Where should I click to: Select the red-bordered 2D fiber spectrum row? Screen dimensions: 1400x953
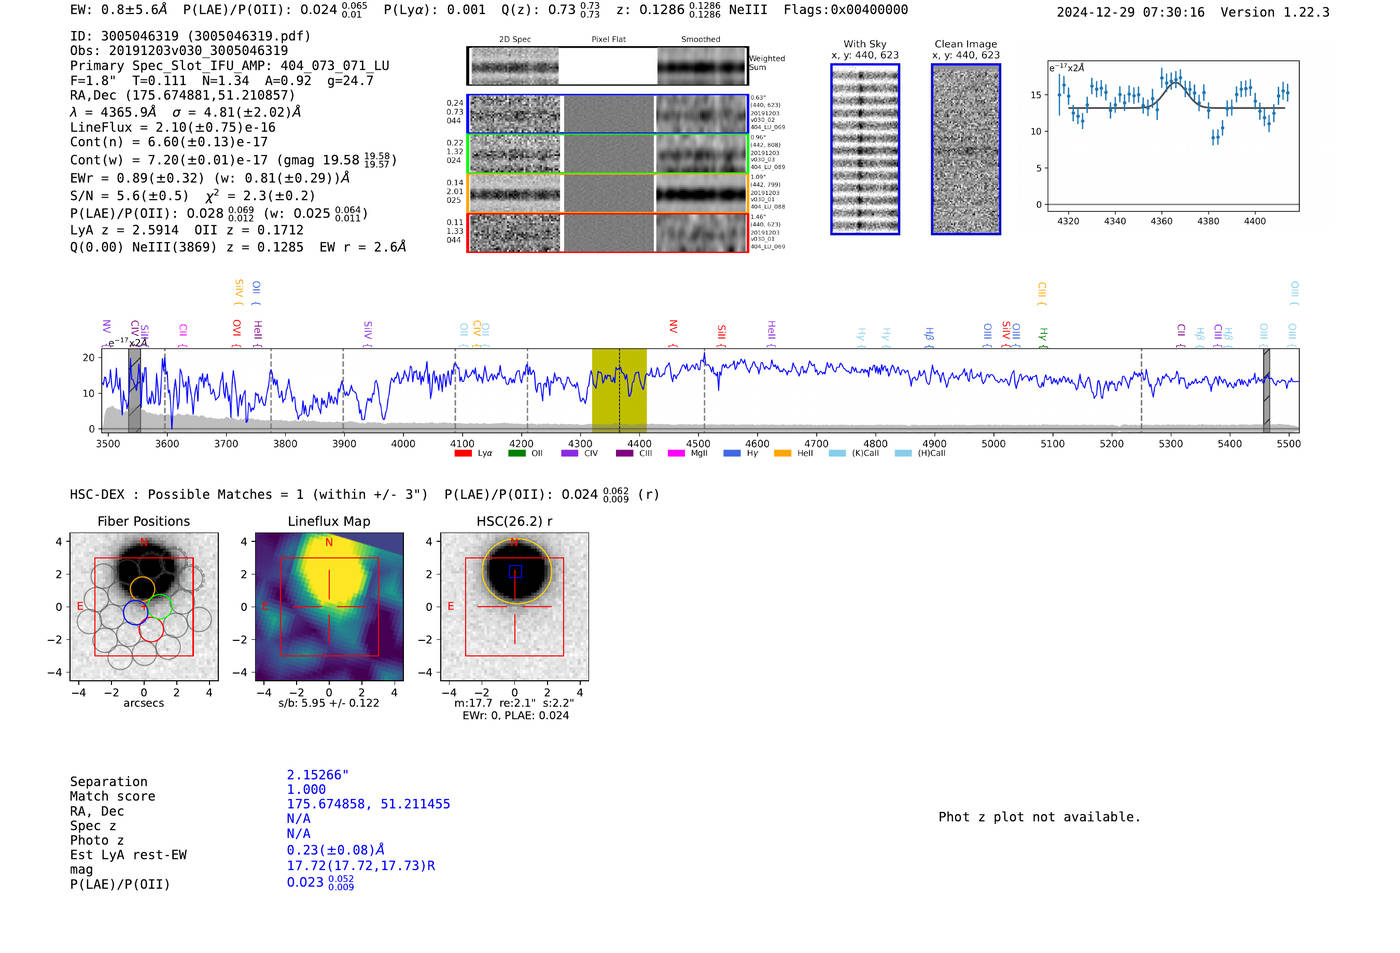click(x=607, y=232)
